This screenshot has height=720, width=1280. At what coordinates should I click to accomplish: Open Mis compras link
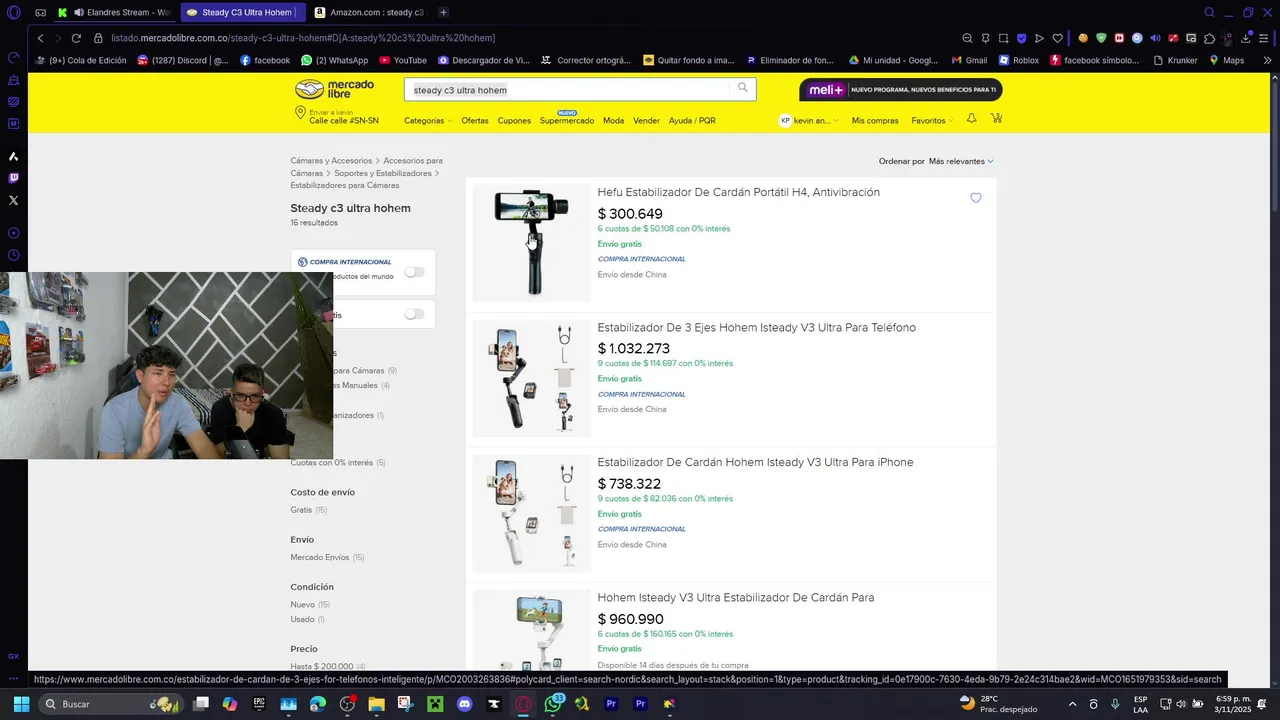point(875,120)
